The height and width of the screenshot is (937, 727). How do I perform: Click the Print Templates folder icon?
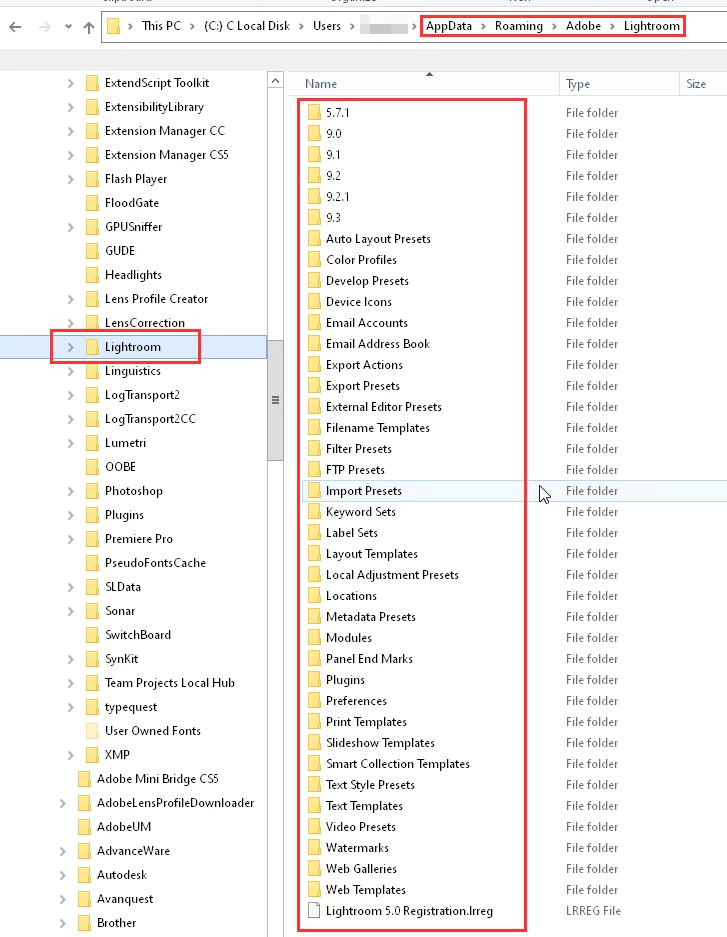pyautogui.click(x=314, y=721)
